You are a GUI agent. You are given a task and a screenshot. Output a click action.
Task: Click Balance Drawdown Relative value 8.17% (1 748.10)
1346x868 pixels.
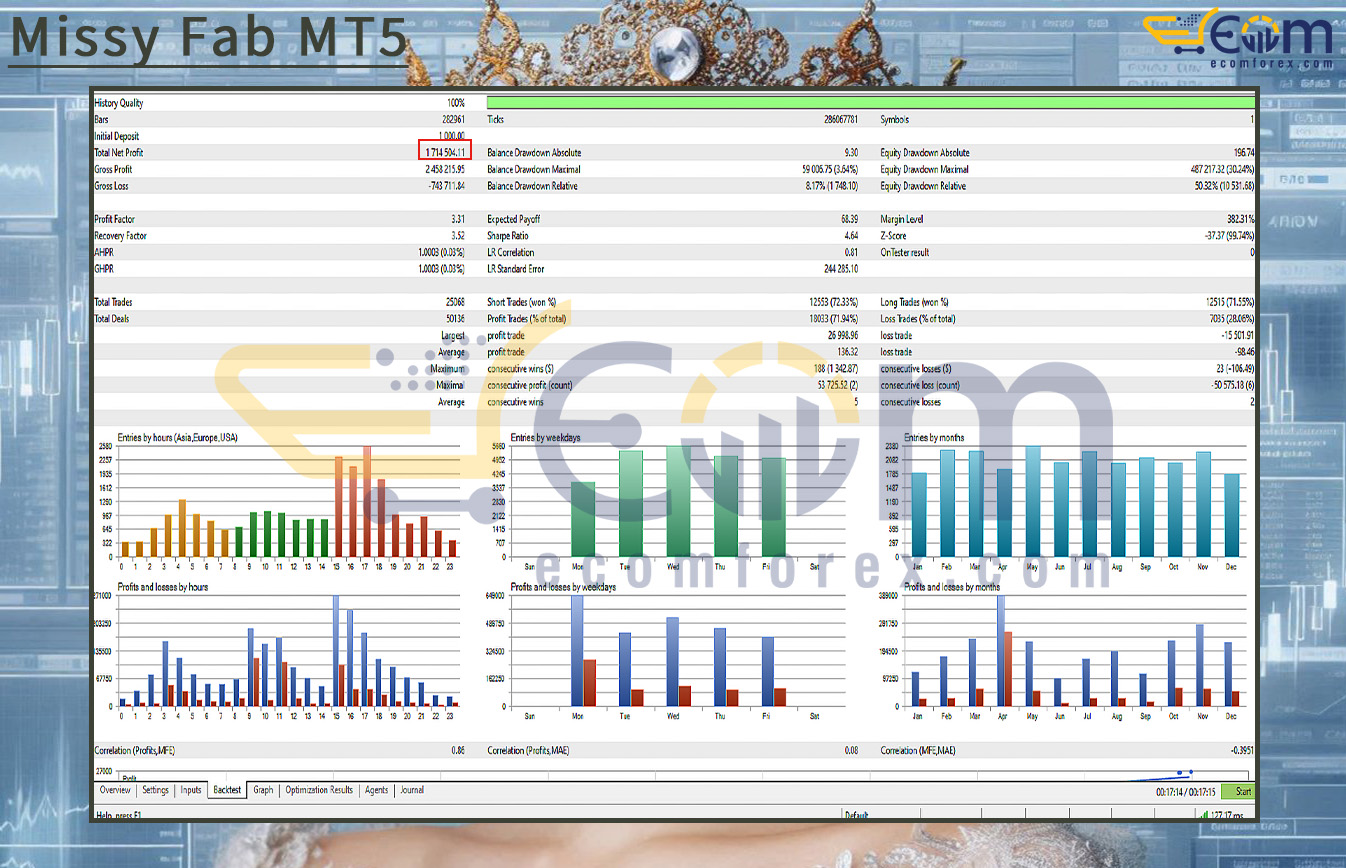832,186
